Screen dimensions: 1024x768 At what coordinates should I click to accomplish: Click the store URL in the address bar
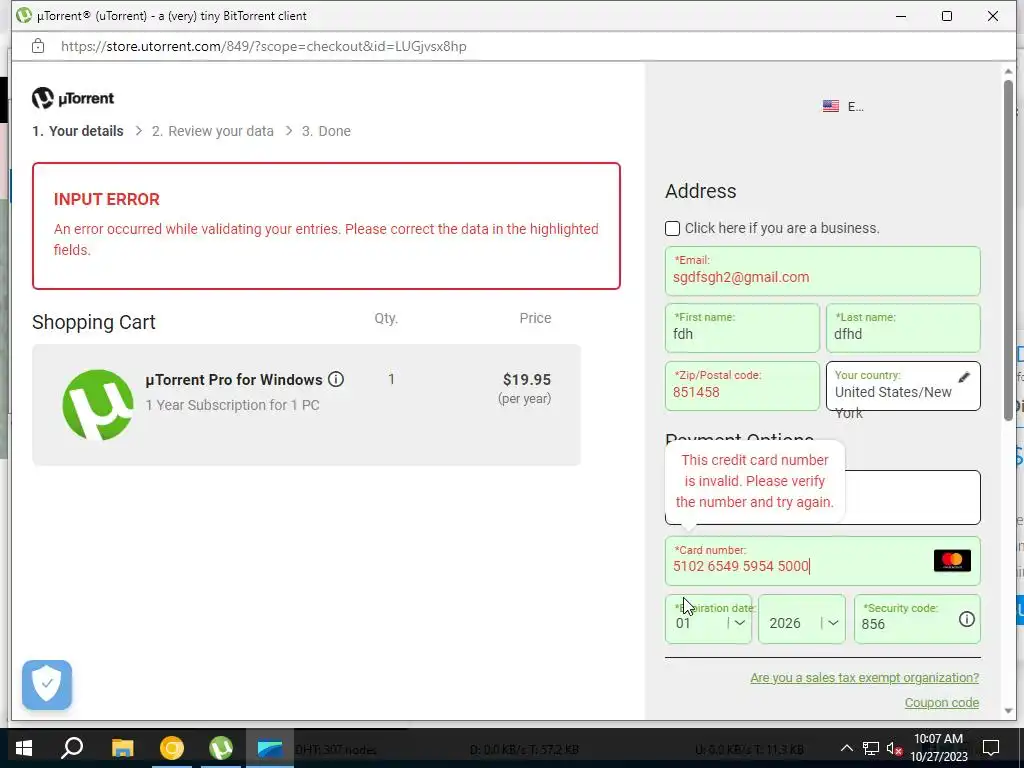[x=264, y=46]
